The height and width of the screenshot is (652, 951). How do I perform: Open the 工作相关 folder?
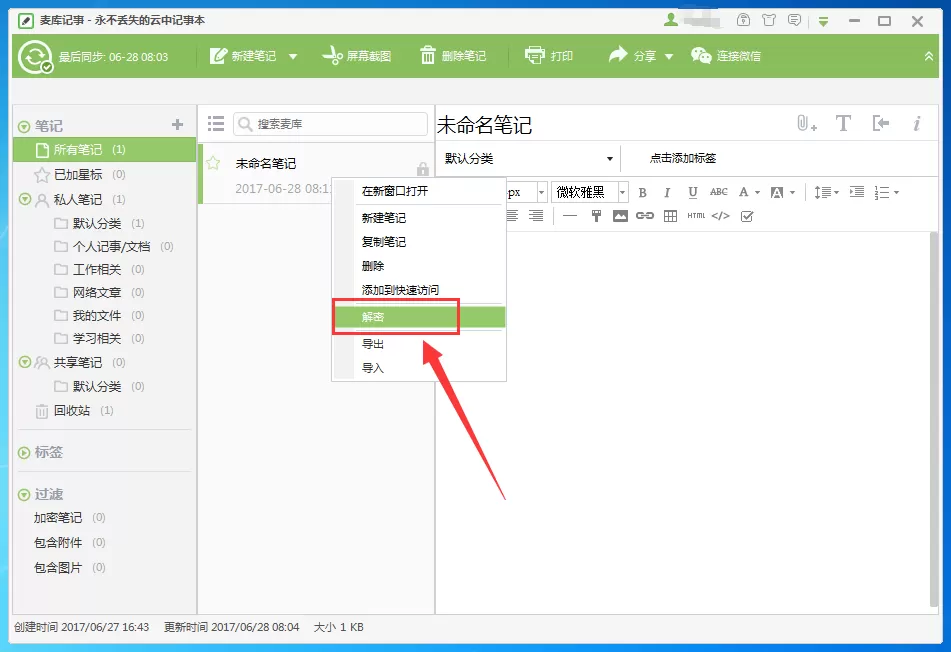(99, 269)
